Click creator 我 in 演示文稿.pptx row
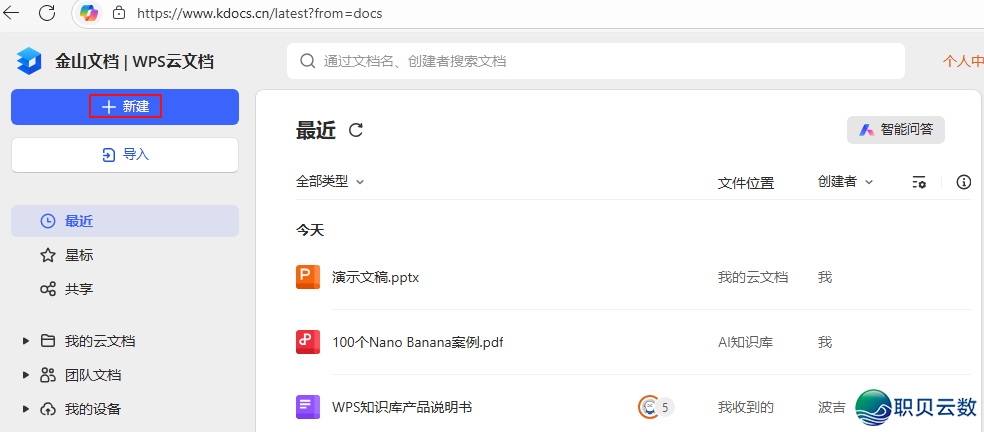 (825, 277)
